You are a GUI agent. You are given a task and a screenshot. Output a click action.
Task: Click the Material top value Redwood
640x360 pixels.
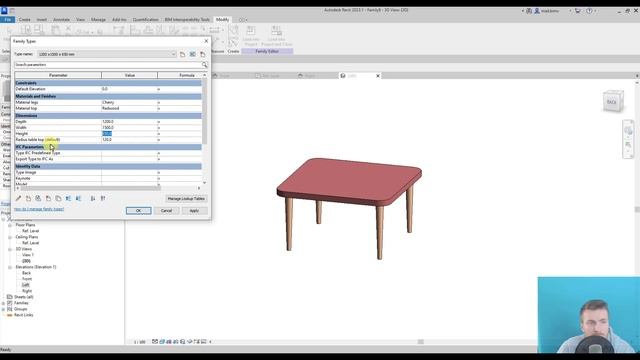coord(129,109)
